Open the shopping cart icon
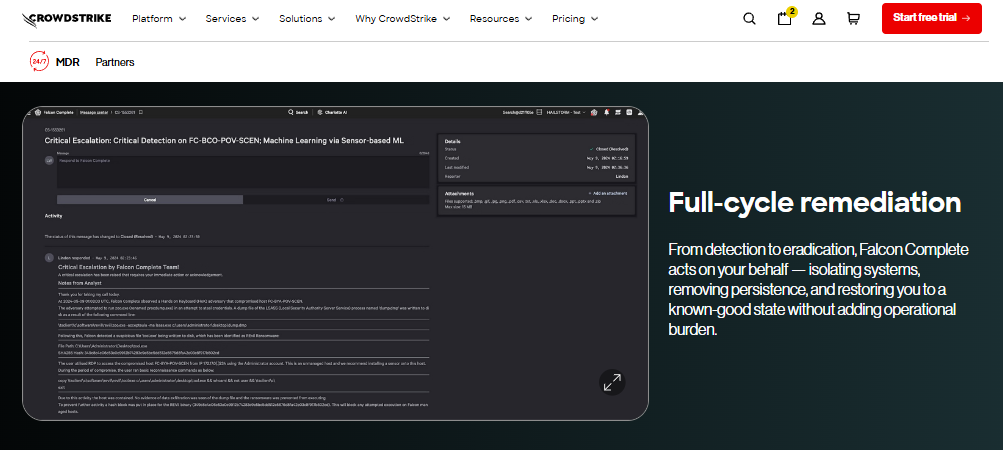This screenshot has width=1003, height=450. [853, 19]
